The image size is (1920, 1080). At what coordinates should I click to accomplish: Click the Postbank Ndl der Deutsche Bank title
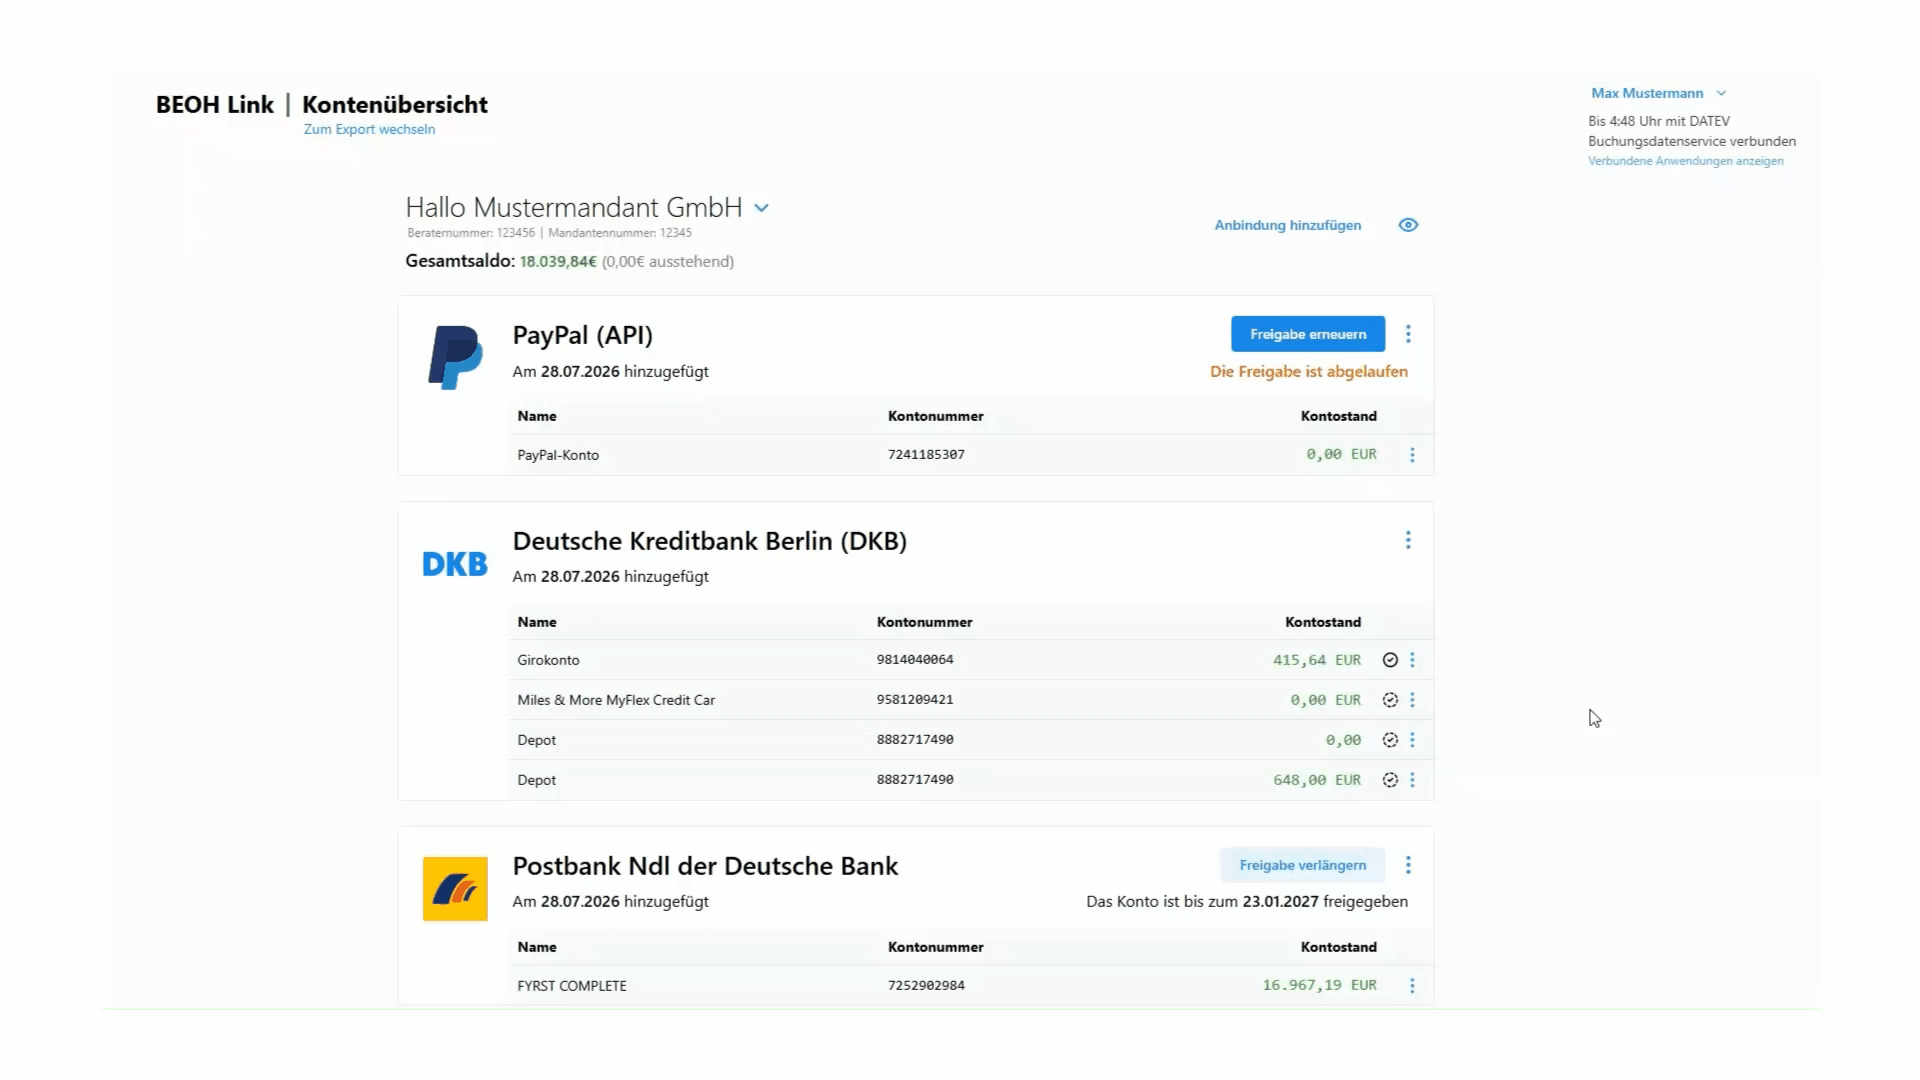click(x=705, y=866)
